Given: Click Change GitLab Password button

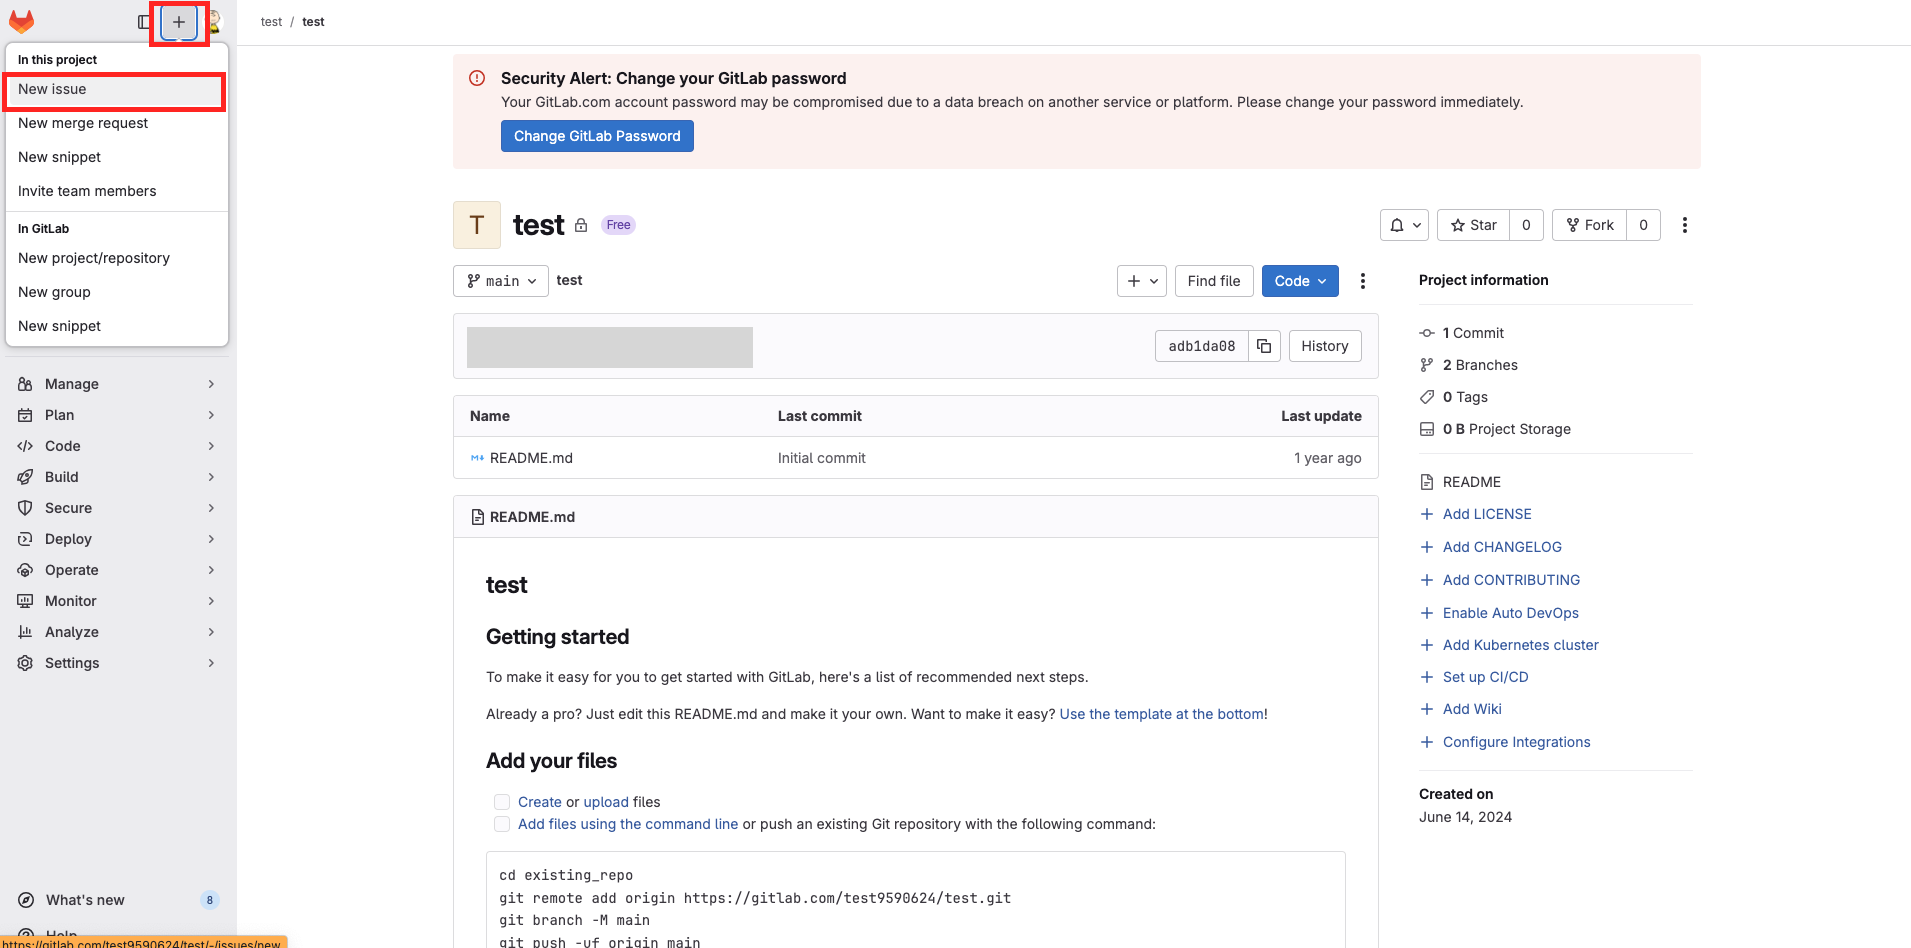Looking at the screenshot, I should click(x=597, y=136).
